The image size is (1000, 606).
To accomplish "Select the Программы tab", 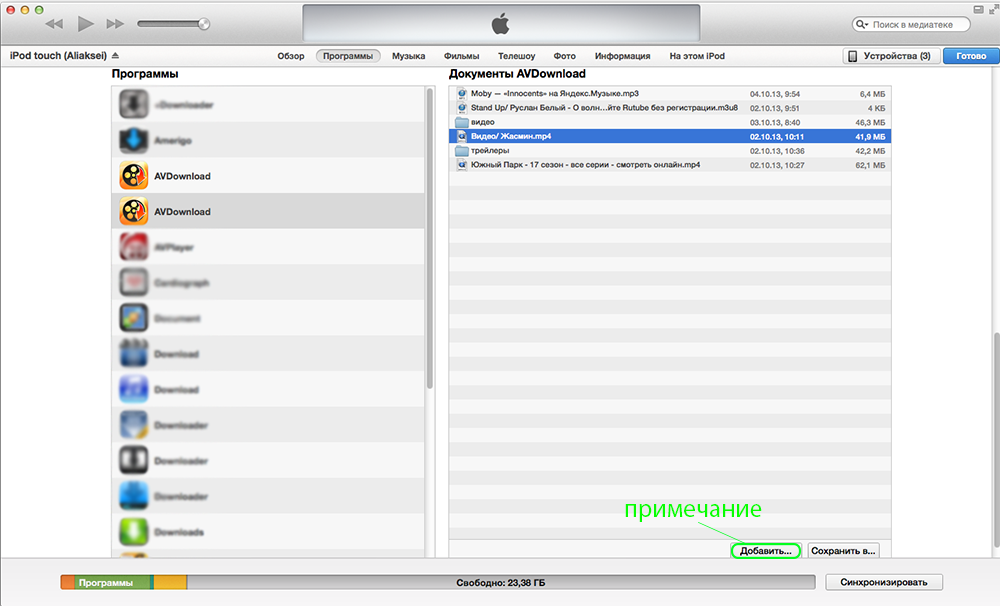I will click(348, 56).
